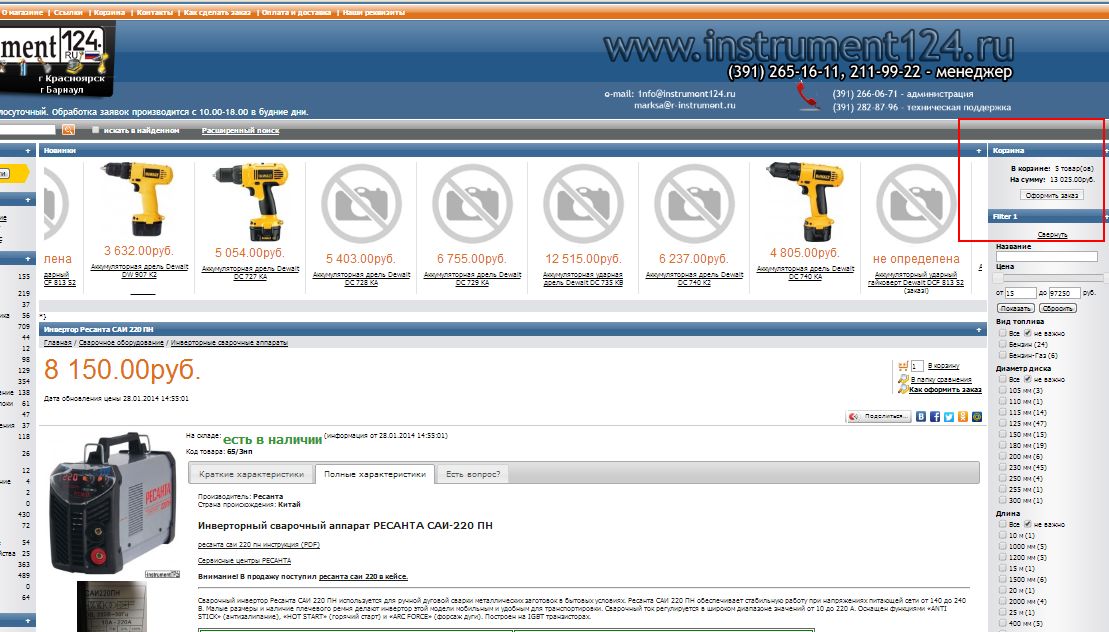This screenshot has height=632, width=1109.
Task: Open the Dewalt DC 727 KA drill image
Action: pyautogui.click(x=249, y=202)
